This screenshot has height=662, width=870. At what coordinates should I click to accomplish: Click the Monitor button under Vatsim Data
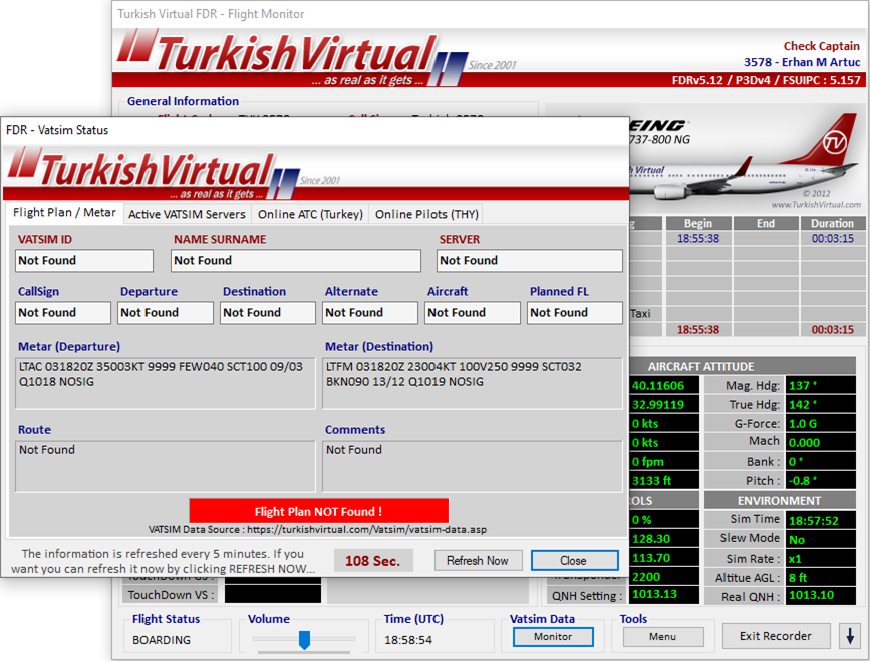coord(553,636)
